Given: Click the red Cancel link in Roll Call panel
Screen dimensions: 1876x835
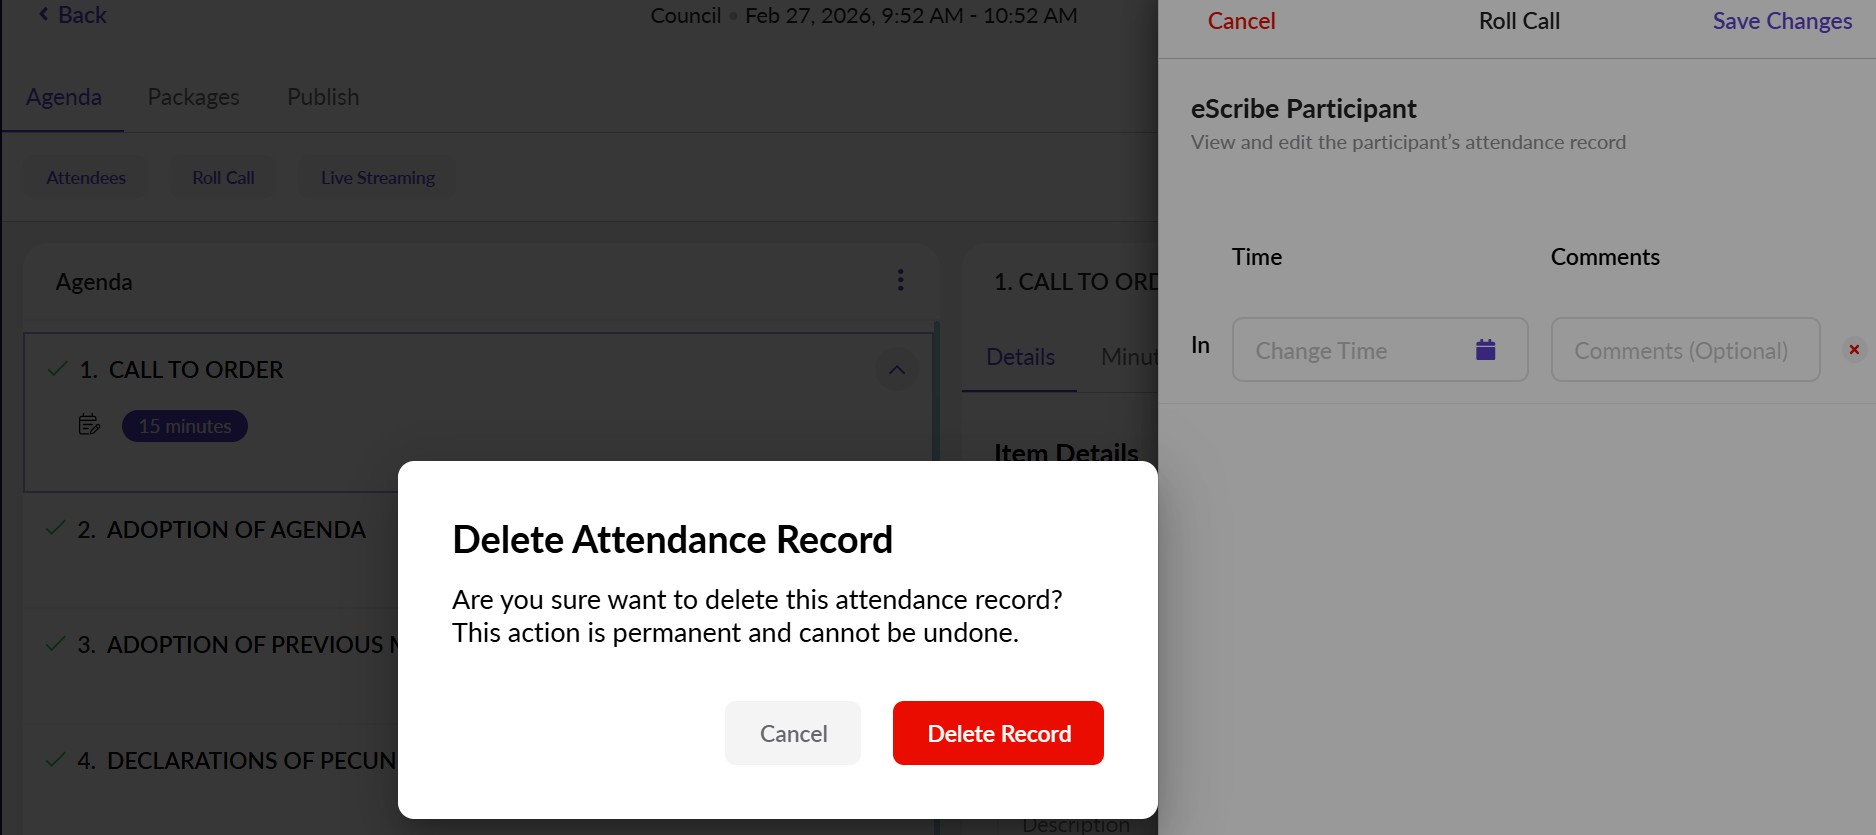Looking at the screenshot, I should click(x=1241, y=21).
